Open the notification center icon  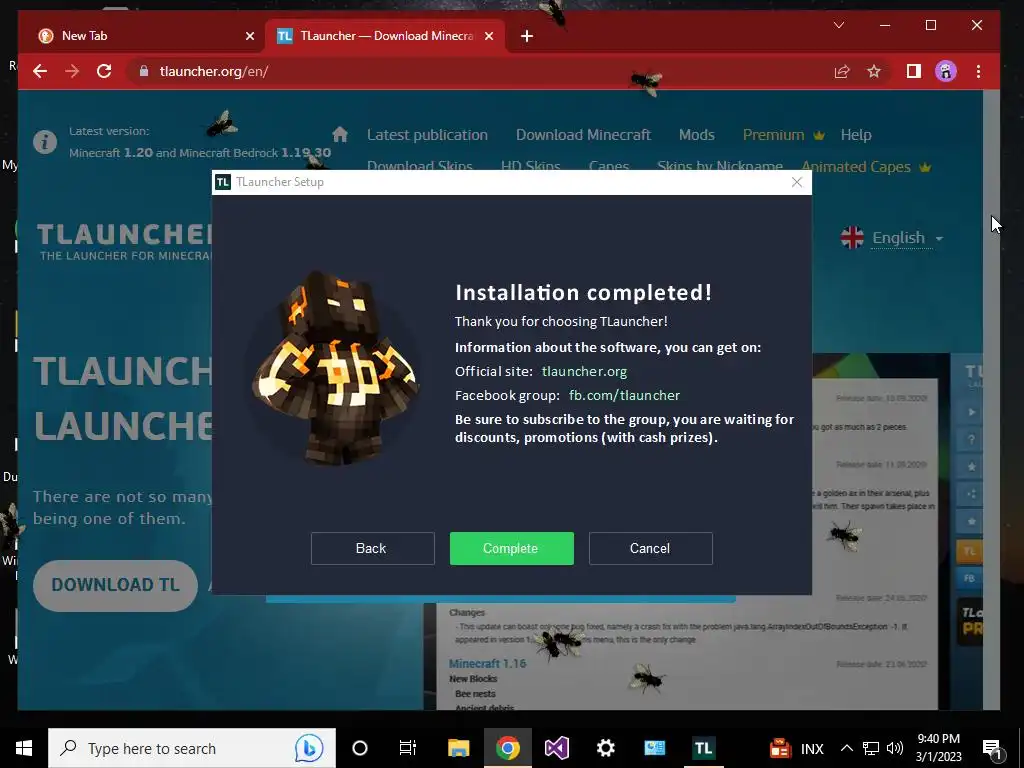point(993,748)
